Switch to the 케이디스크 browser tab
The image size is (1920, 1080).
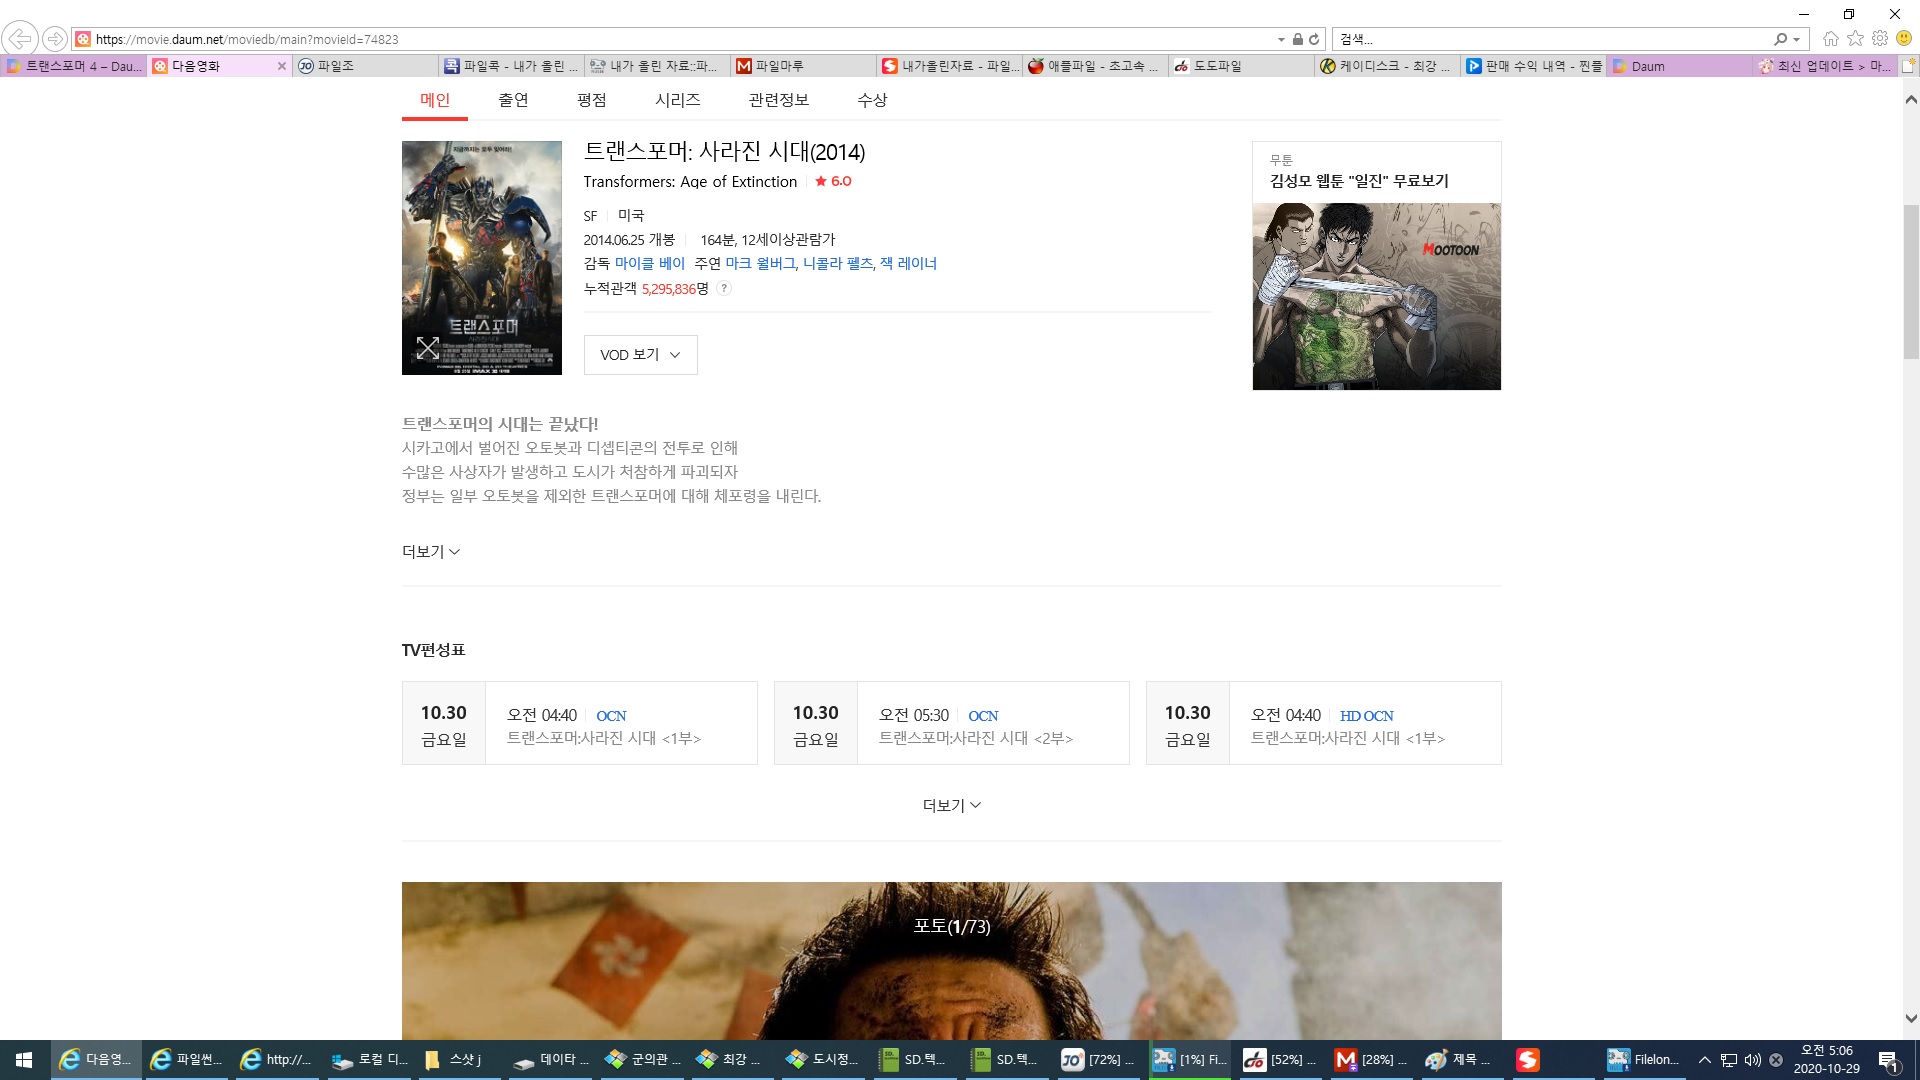[x=1387, y=66]
